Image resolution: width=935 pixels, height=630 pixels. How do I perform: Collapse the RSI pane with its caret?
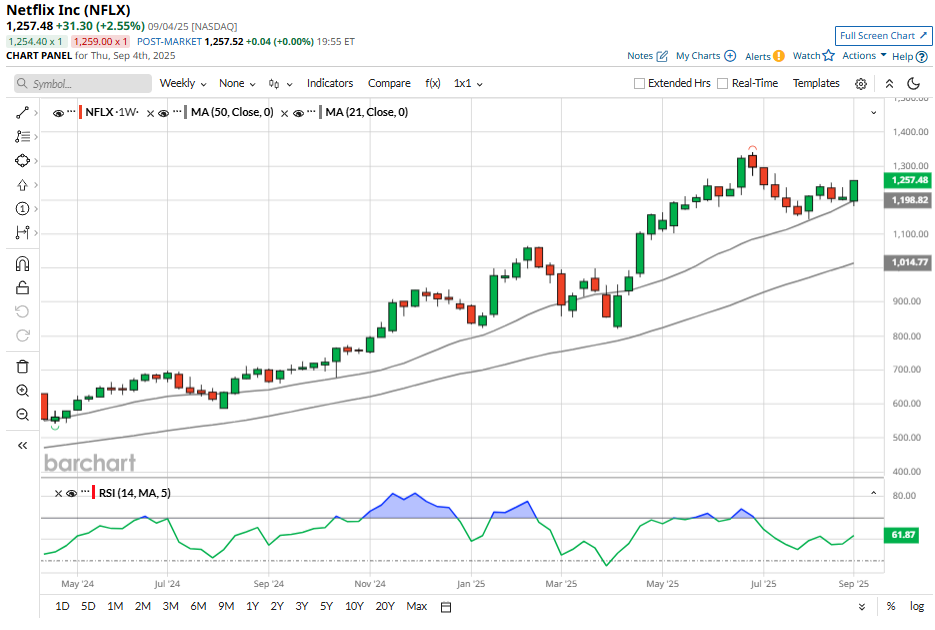coord(874,493)
